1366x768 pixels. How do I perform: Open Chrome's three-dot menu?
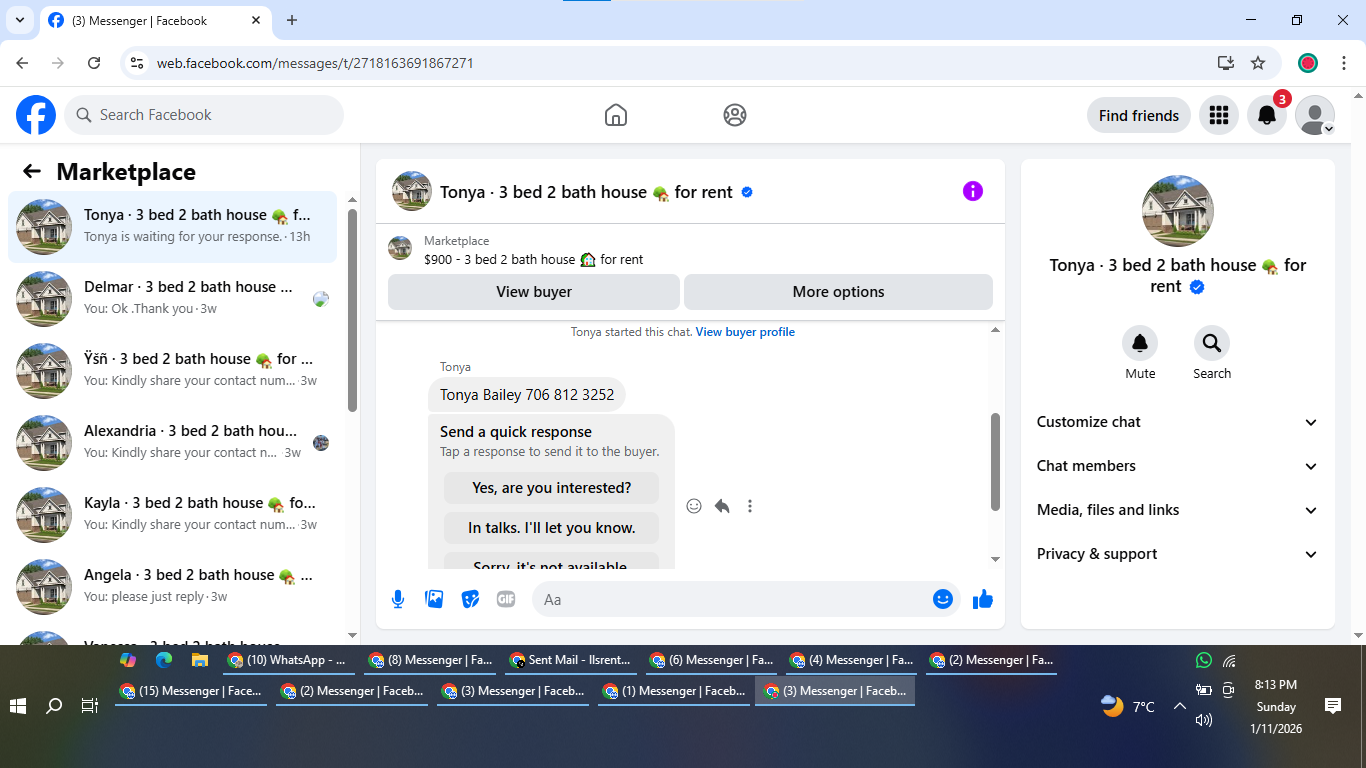[x=1345, y=63]
